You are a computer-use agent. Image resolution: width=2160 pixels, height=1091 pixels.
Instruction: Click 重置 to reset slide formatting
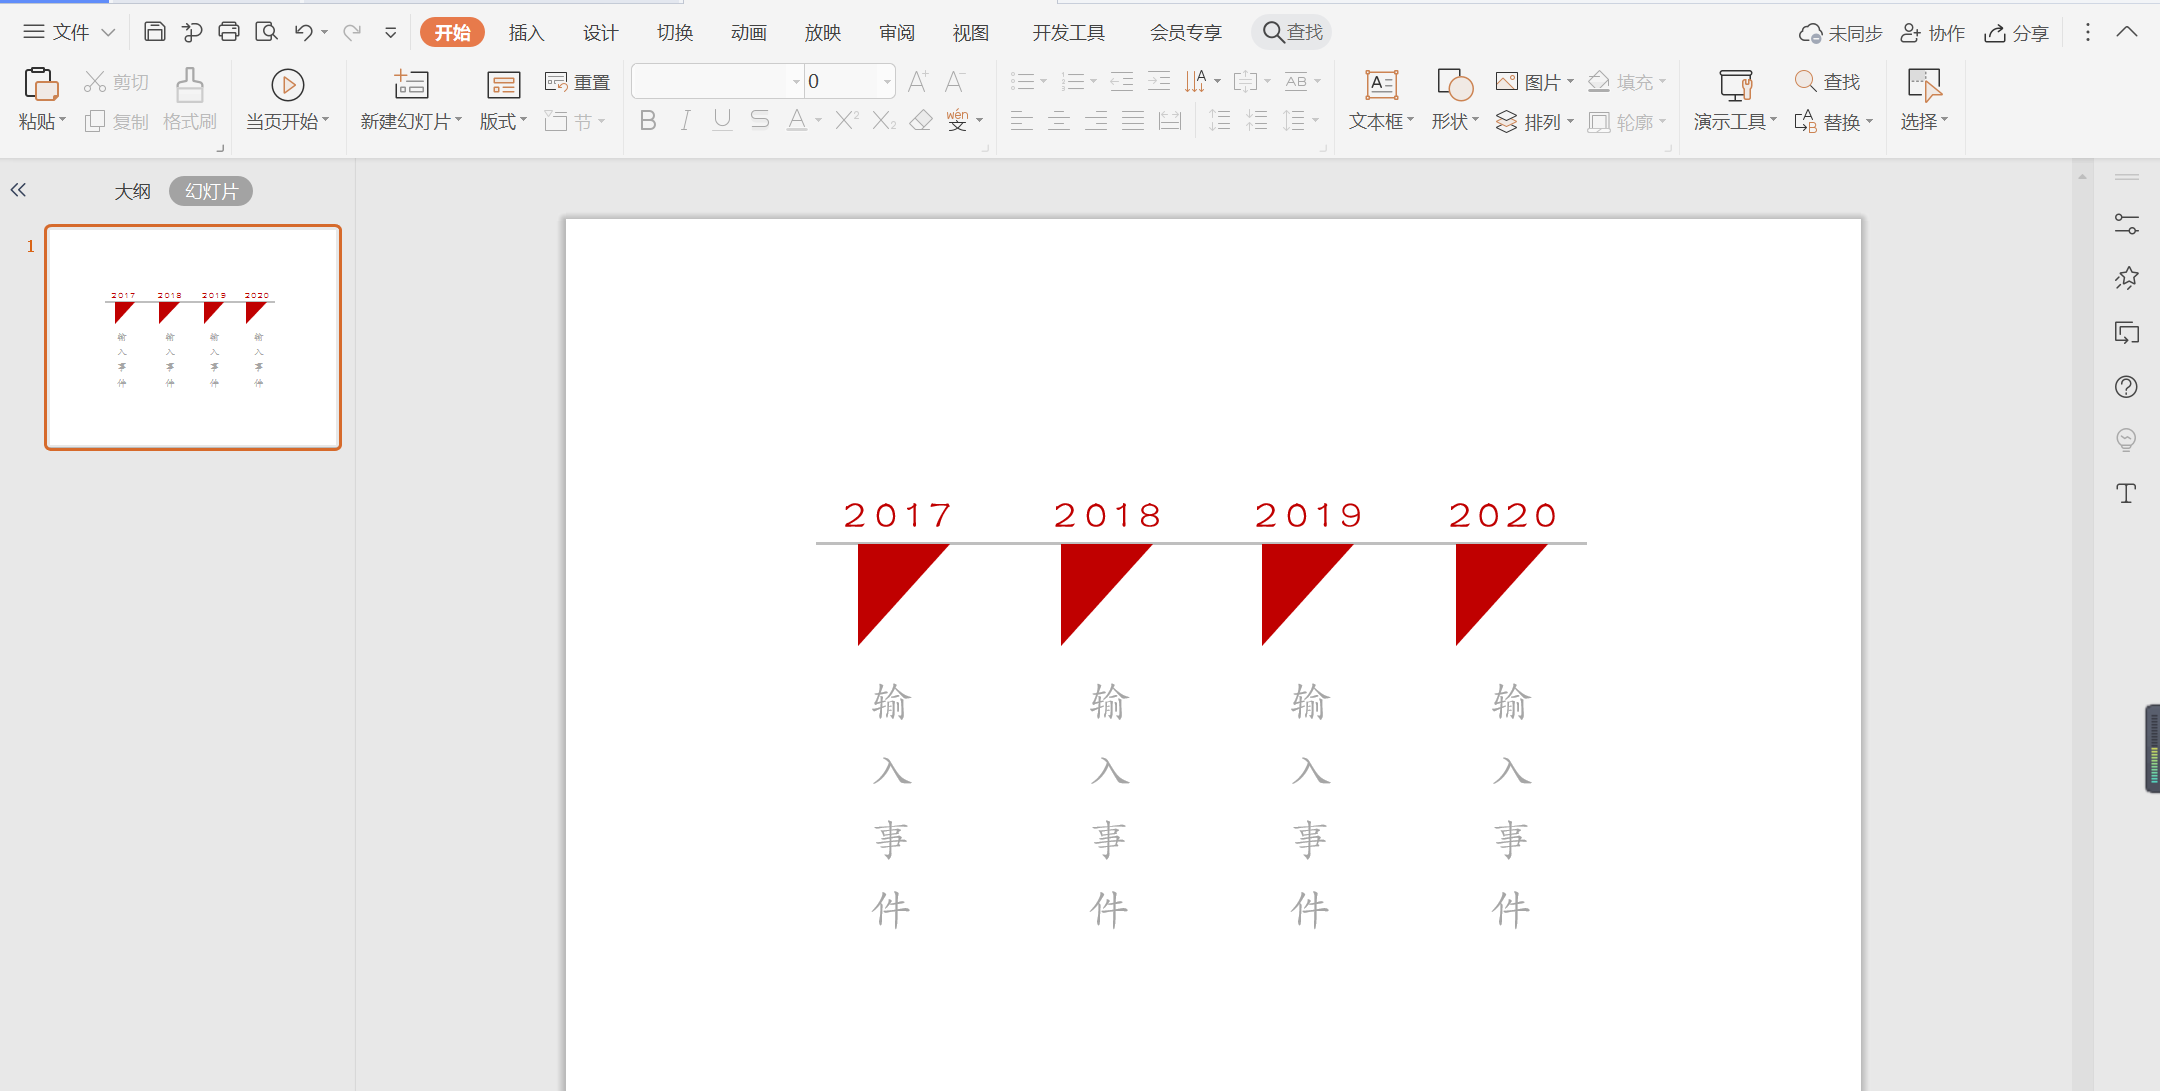[x=578, y=81]
